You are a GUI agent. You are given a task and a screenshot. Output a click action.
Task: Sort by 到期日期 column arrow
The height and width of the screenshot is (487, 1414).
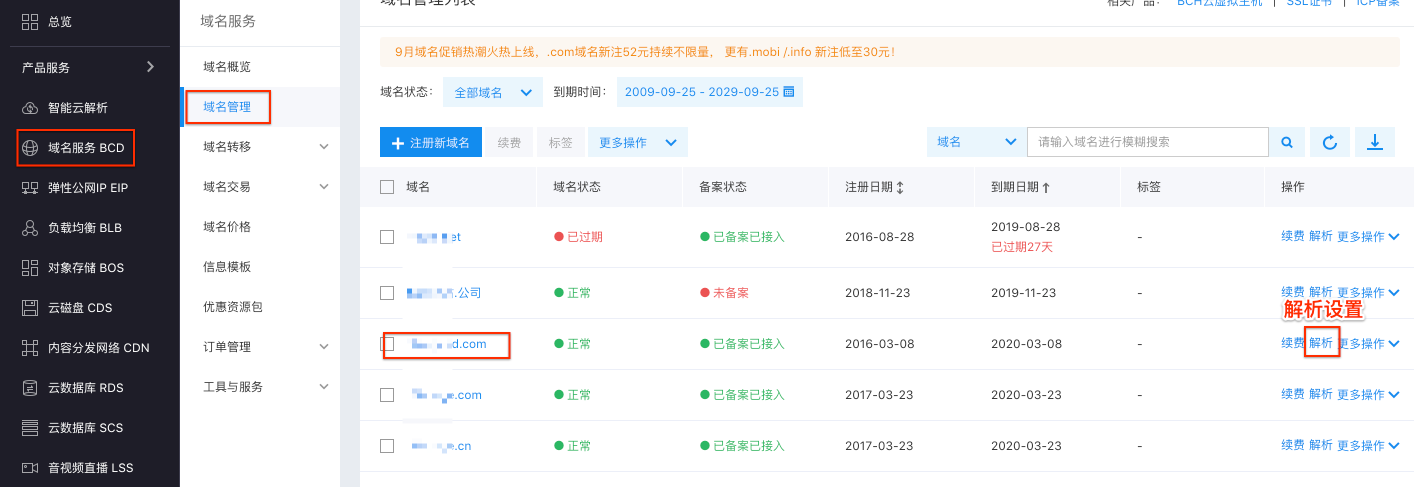(x=1046, y=188)
